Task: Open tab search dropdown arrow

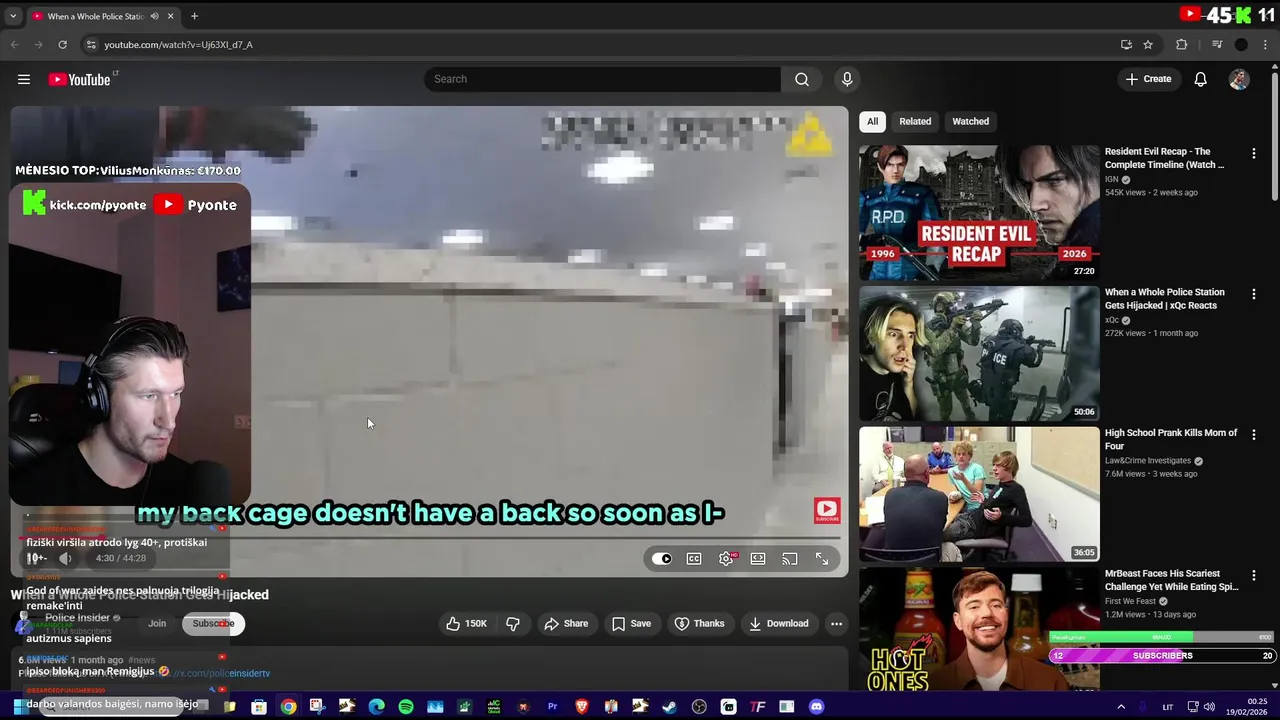Action: coord(13,16)
